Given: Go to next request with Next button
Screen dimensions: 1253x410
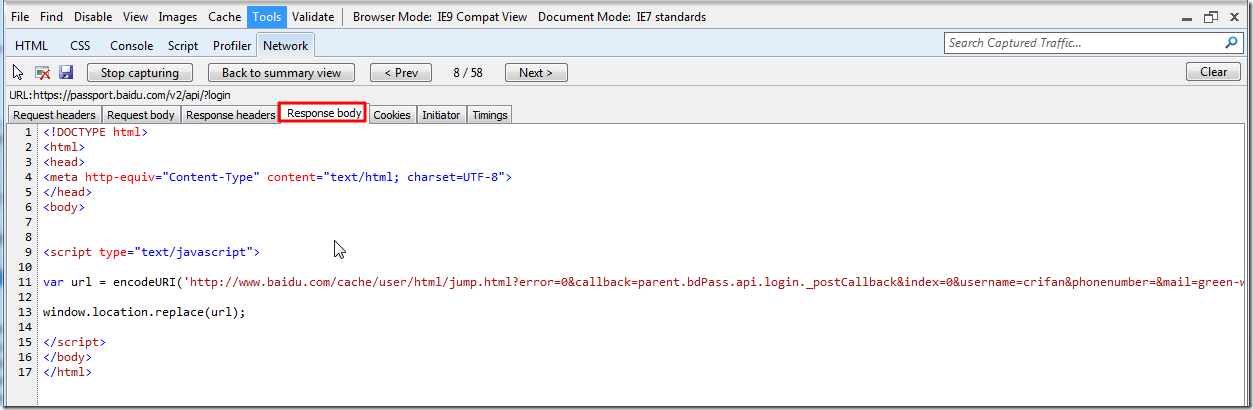Looking at the screenshot, I should tap(536, 72).
